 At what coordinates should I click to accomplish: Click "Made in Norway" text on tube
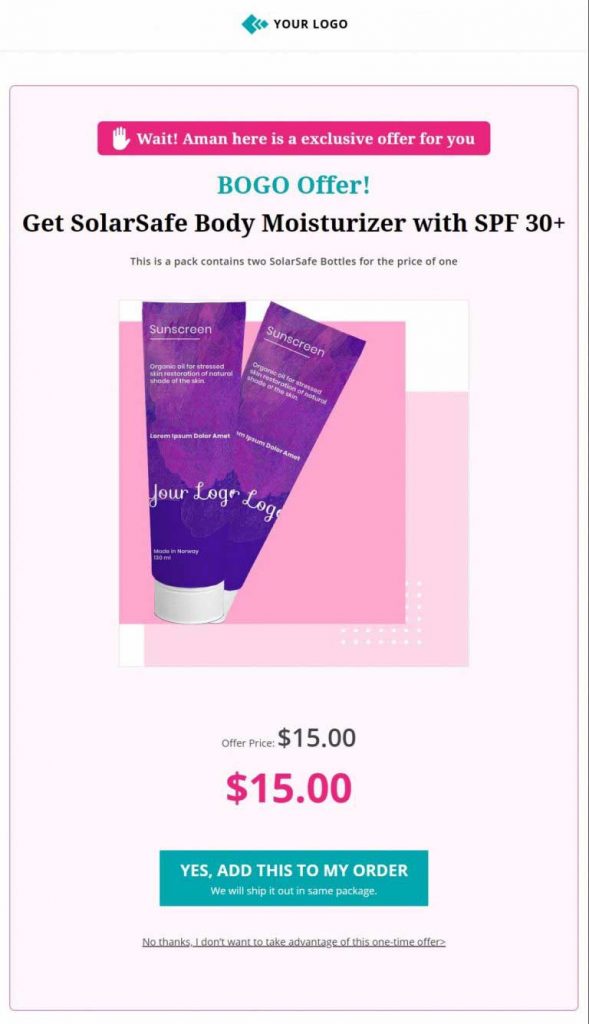pos(176,551)
